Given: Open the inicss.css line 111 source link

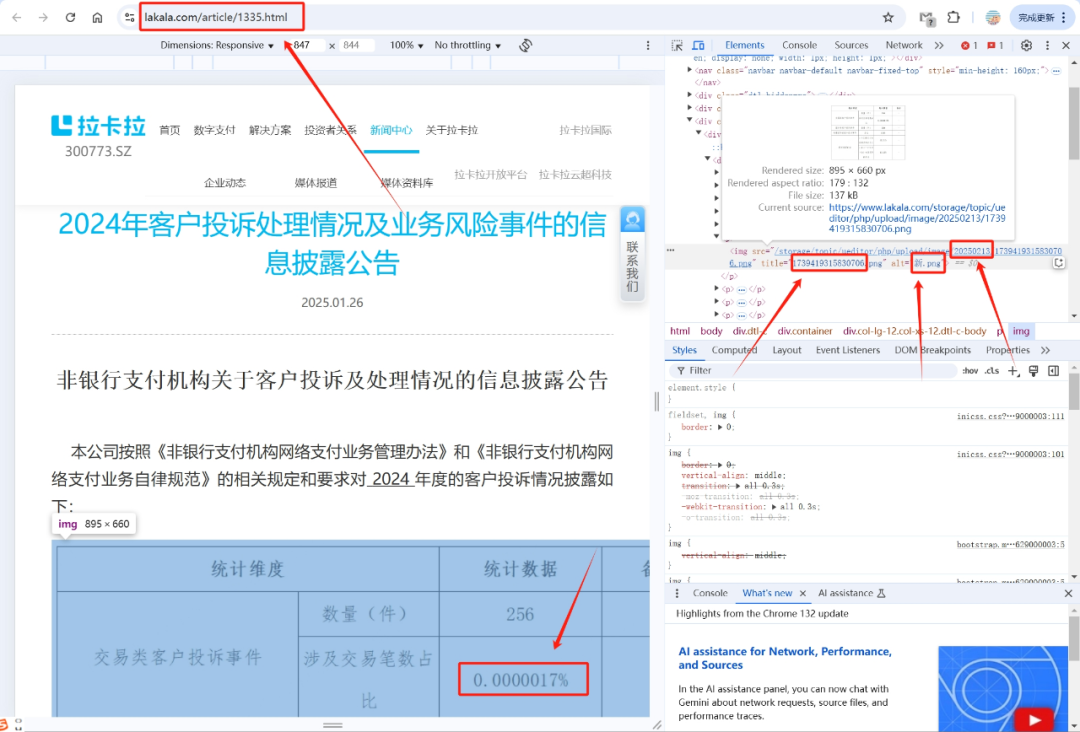Looking at the screenshot, I should [x=1010, y=417].
